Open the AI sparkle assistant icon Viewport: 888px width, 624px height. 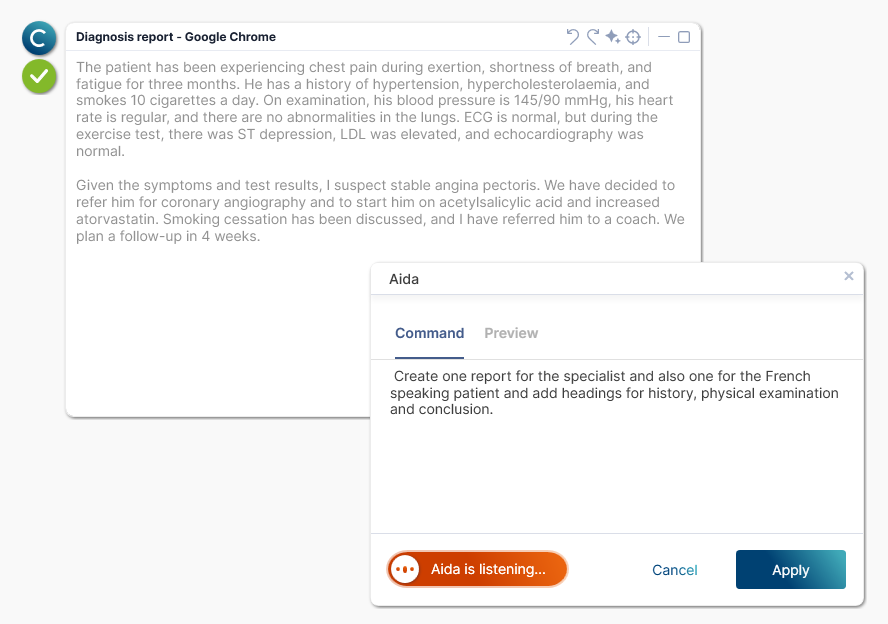(613, 37)
